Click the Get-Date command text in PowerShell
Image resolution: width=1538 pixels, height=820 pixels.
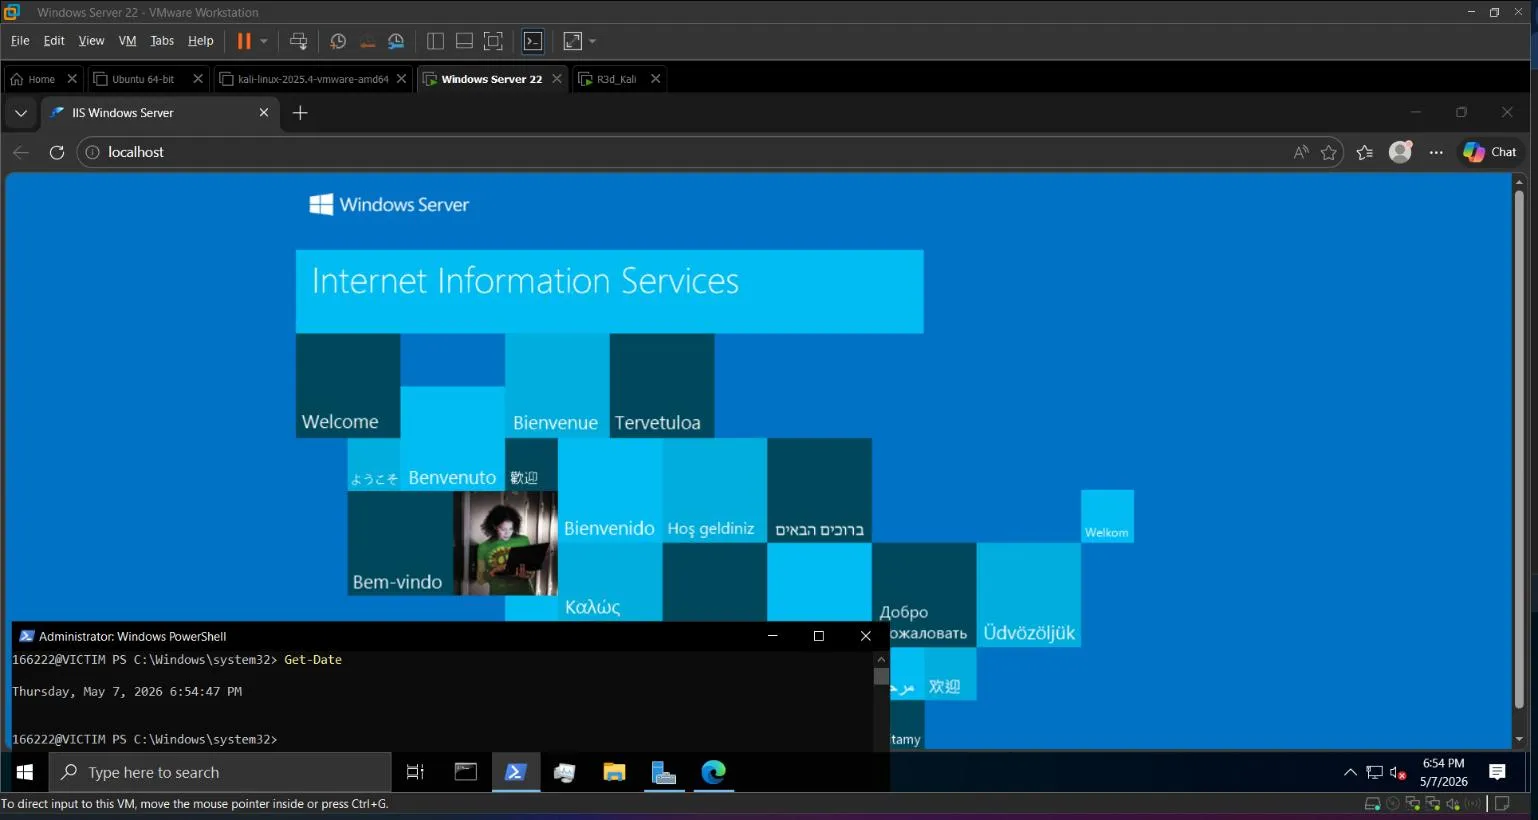[x=313, y=660]
